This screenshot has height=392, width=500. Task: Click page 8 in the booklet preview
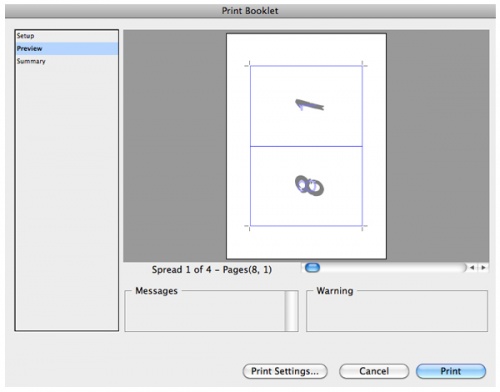pyautogui.click(x=306, y=186)
